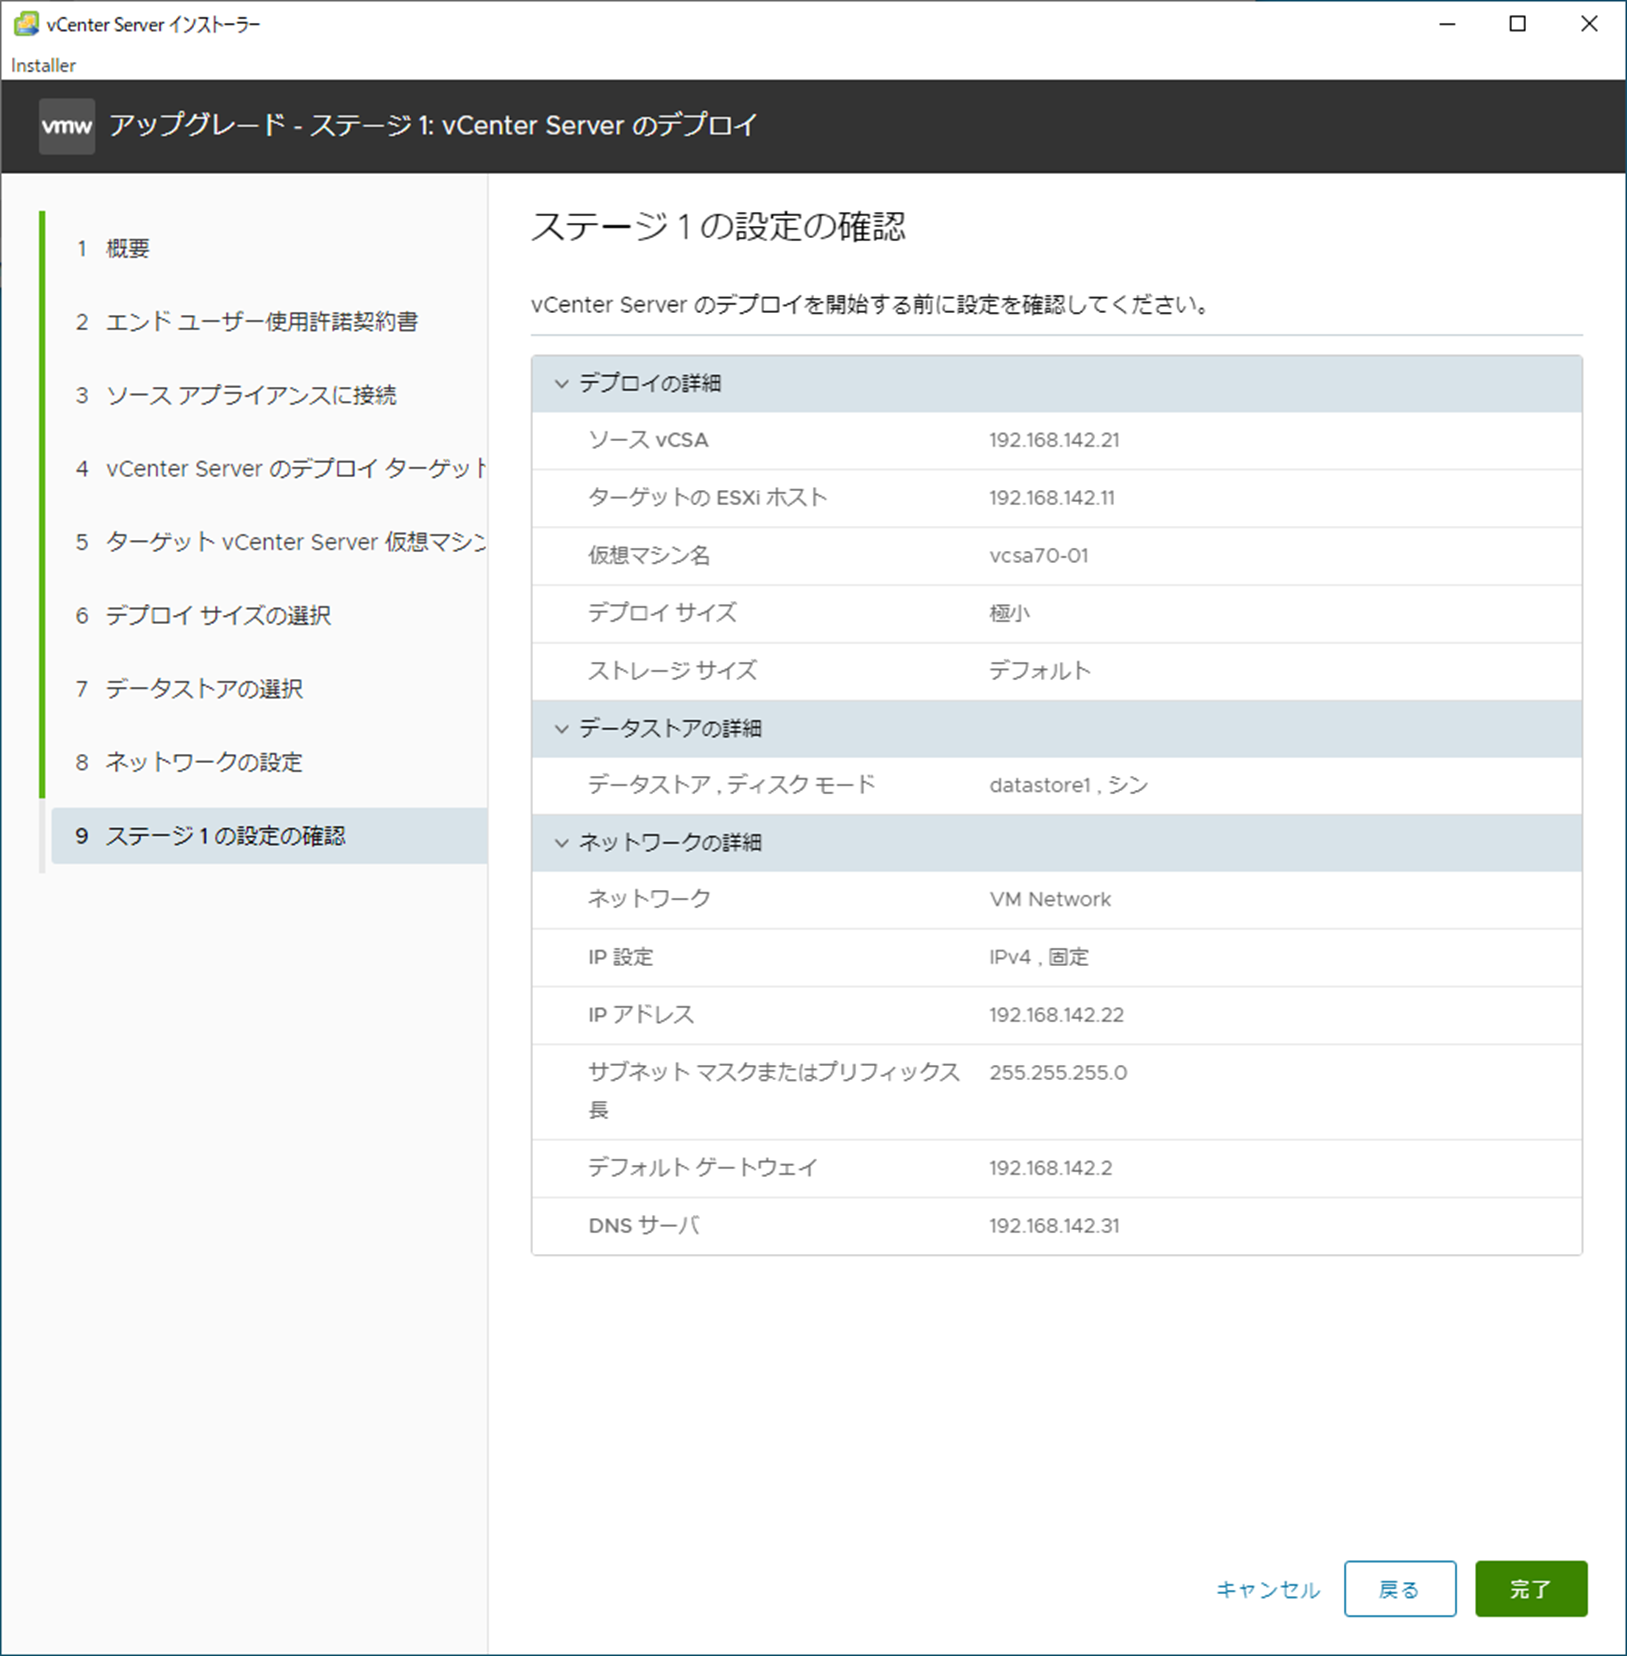Click the ターゲットの ESXi ホスト label

[708, 498]
